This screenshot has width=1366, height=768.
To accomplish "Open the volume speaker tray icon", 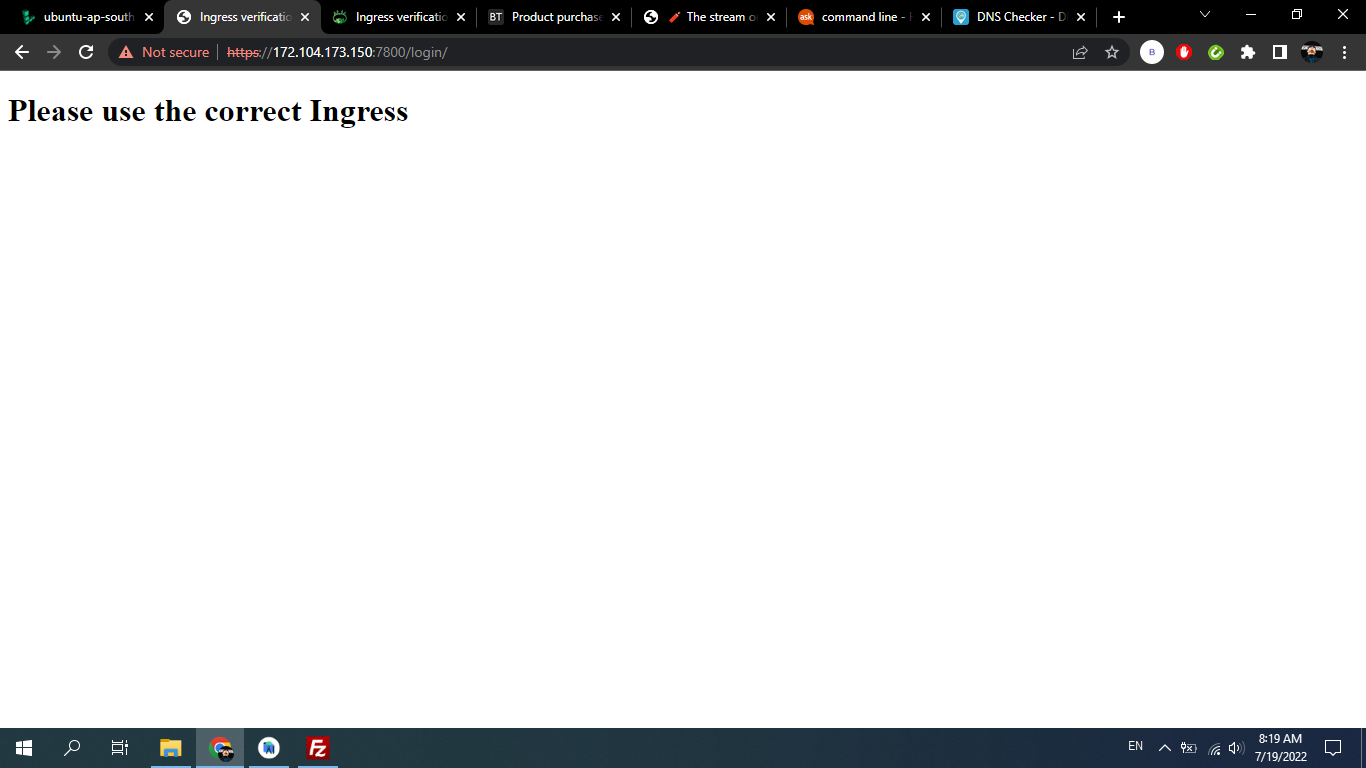I will coord(1237,748).
